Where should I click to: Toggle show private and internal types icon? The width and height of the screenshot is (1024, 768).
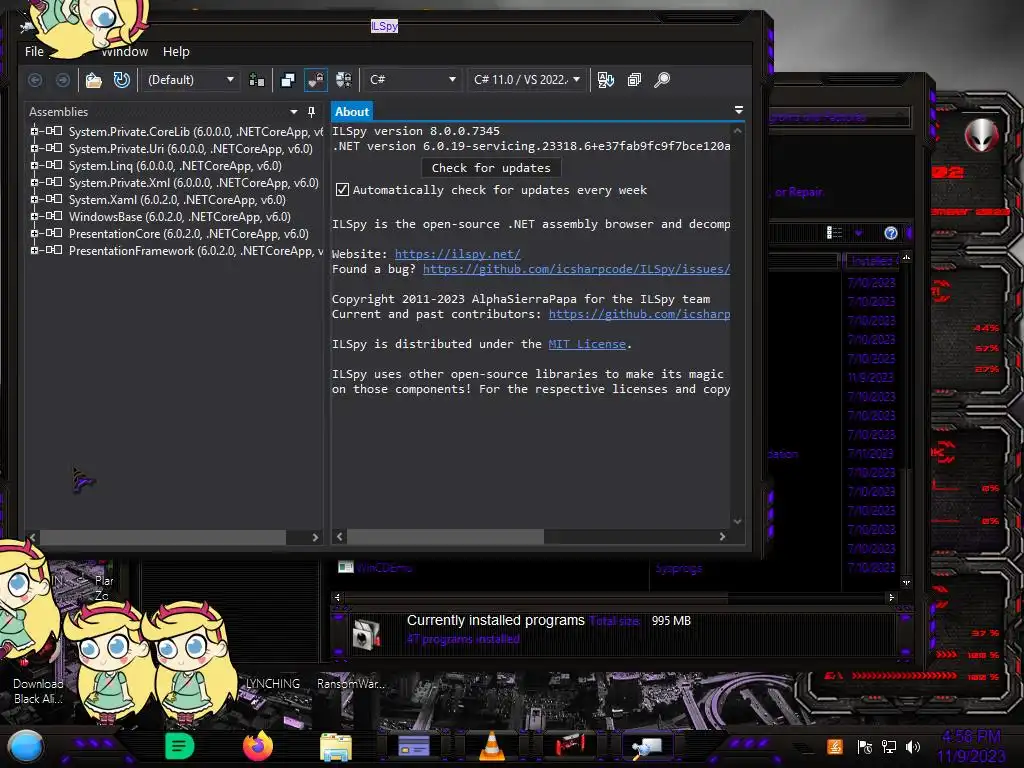pos(315,80)
